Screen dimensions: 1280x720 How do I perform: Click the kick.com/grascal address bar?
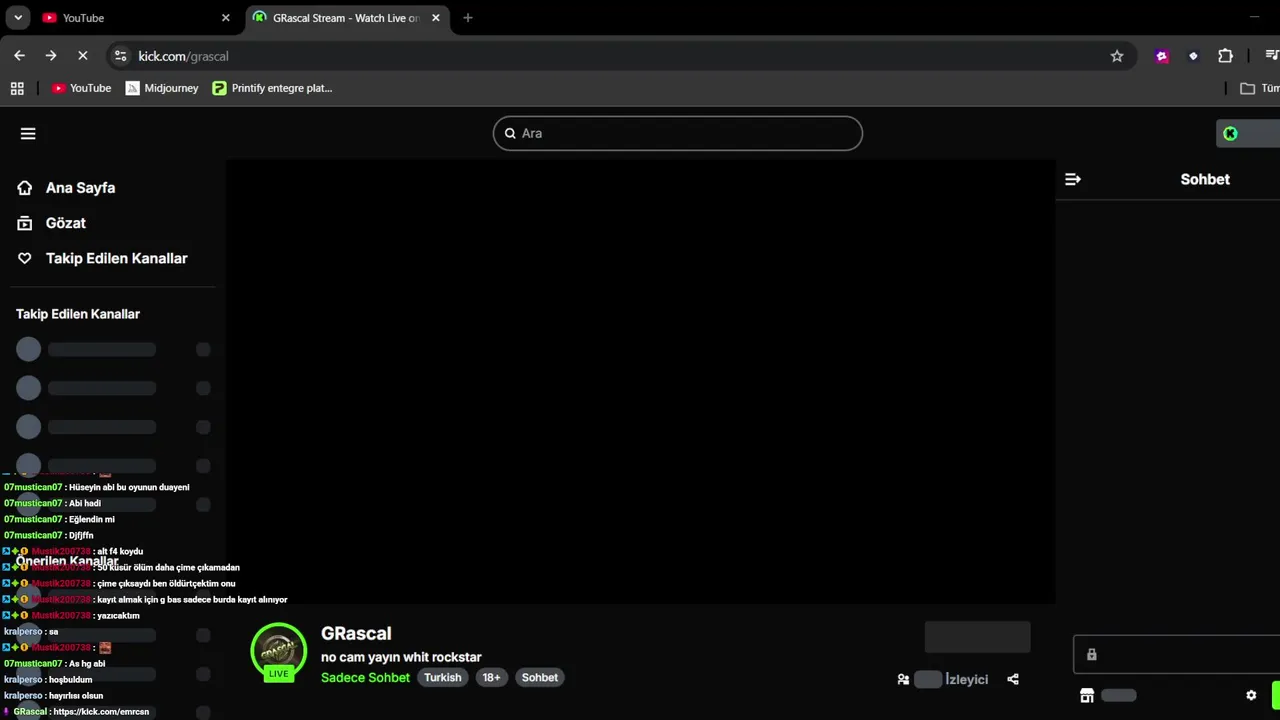tap(620, 56)
